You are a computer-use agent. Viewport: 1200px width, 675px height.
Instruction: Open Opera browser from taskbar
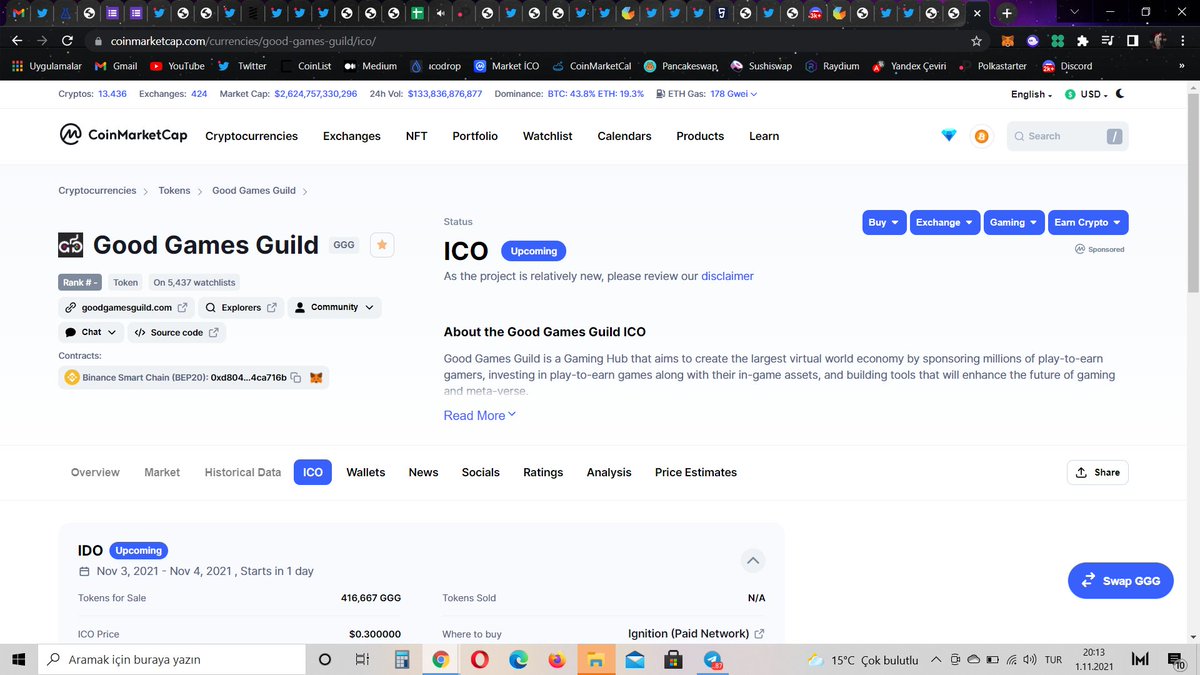479,659
